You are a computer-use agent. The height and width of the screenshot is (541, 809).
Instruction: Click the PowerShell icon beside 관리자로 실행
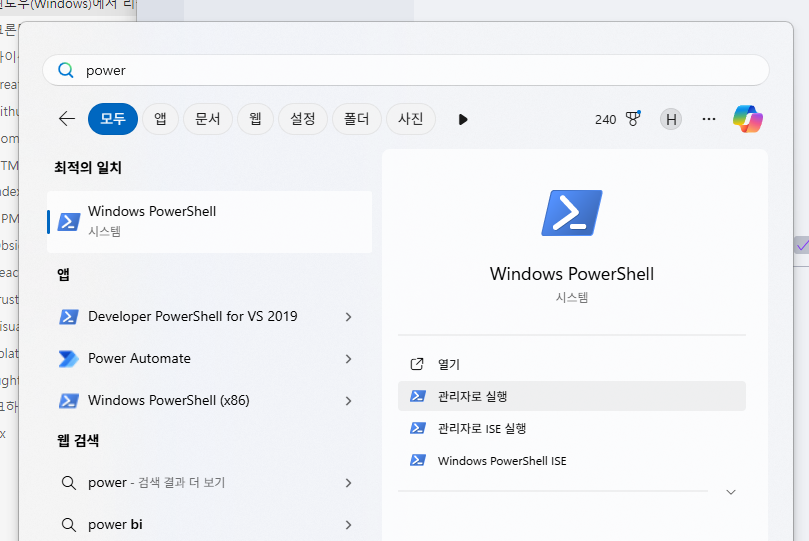pos(417,396)
